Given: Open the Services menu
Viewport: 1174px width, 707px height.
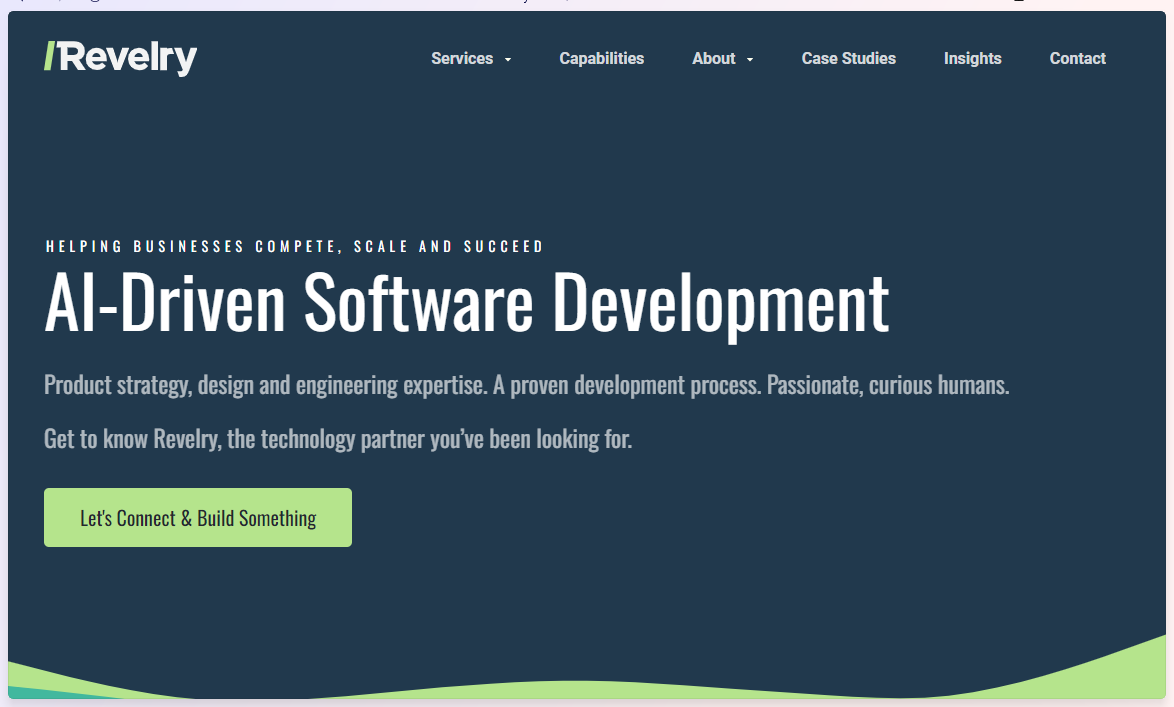Looking at the screenshot, I should pos(462,58).
